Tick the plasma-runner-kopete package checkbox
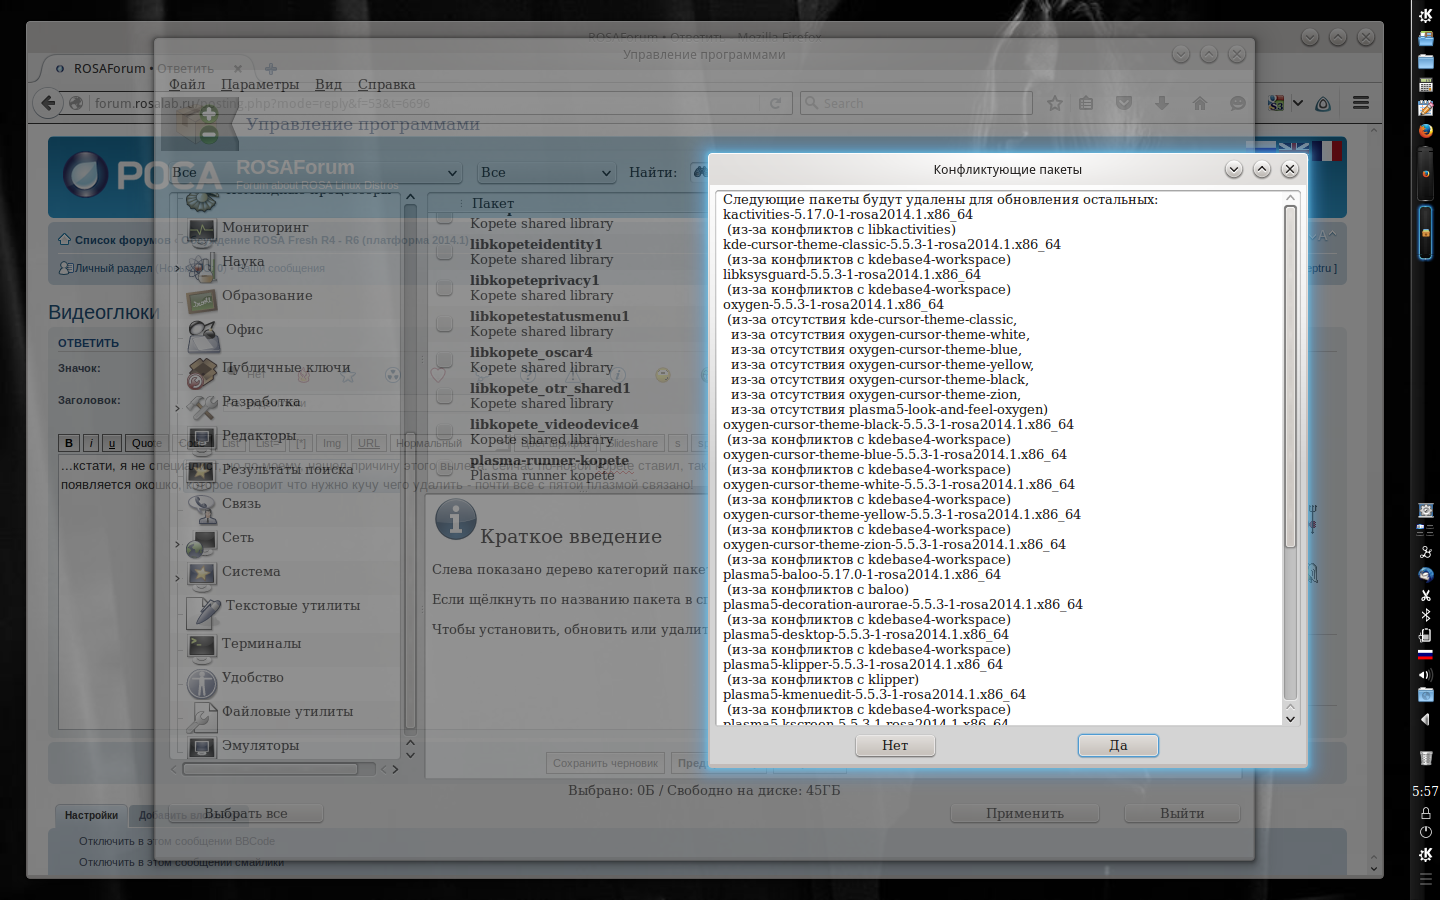1440x900 pixels. [445, 468]
